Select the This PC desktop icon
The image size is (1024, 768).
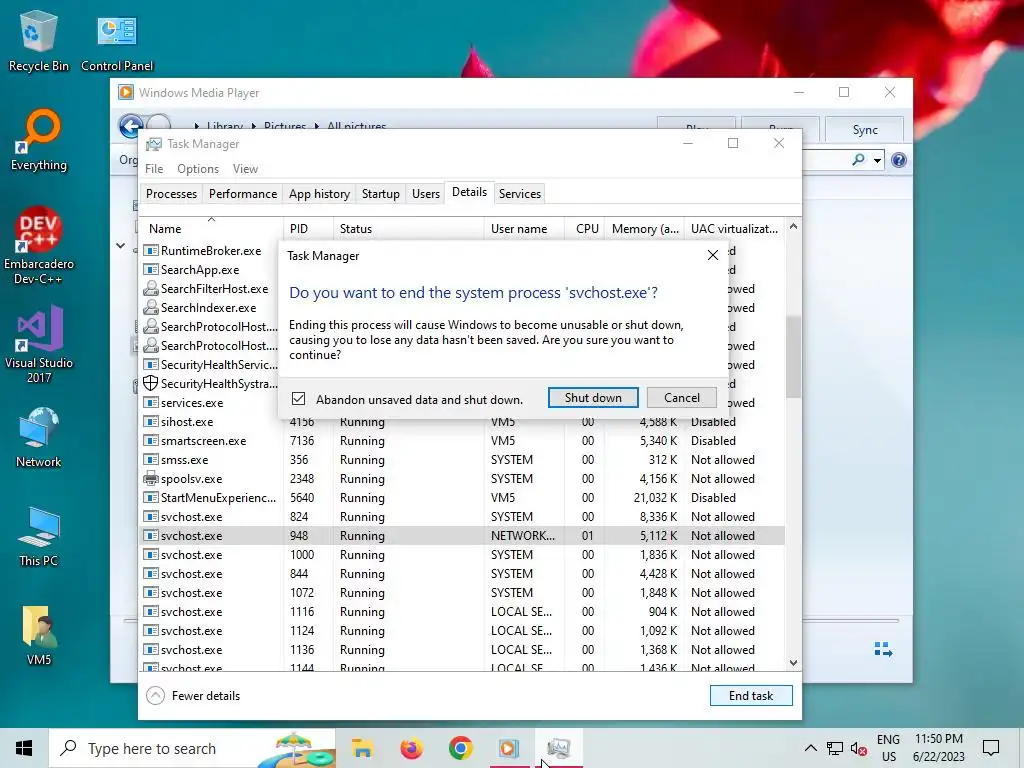39,536
